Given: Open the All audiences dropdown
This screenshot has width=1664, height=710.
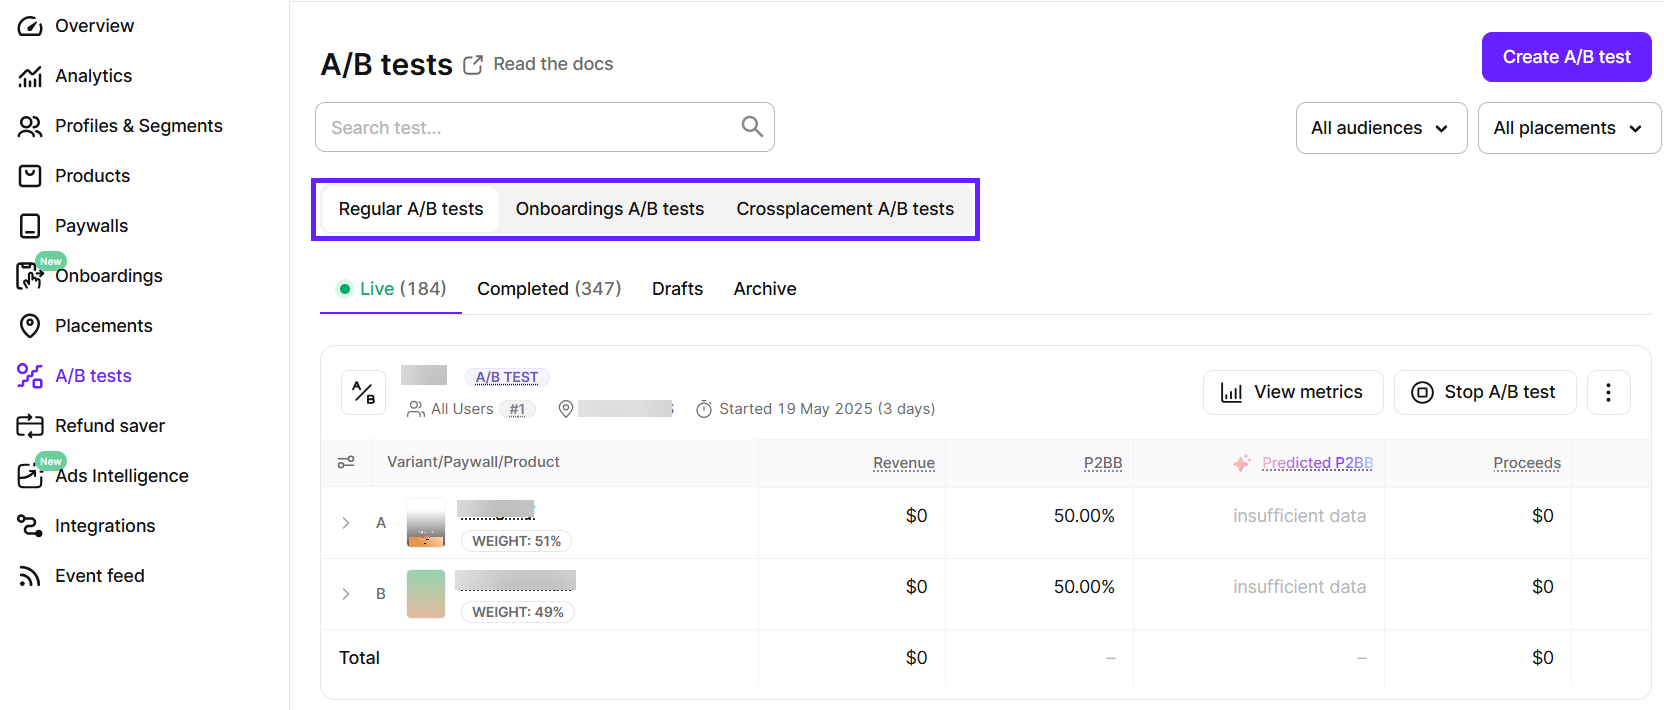Looking at the screenshot, I should point(1380,128).
